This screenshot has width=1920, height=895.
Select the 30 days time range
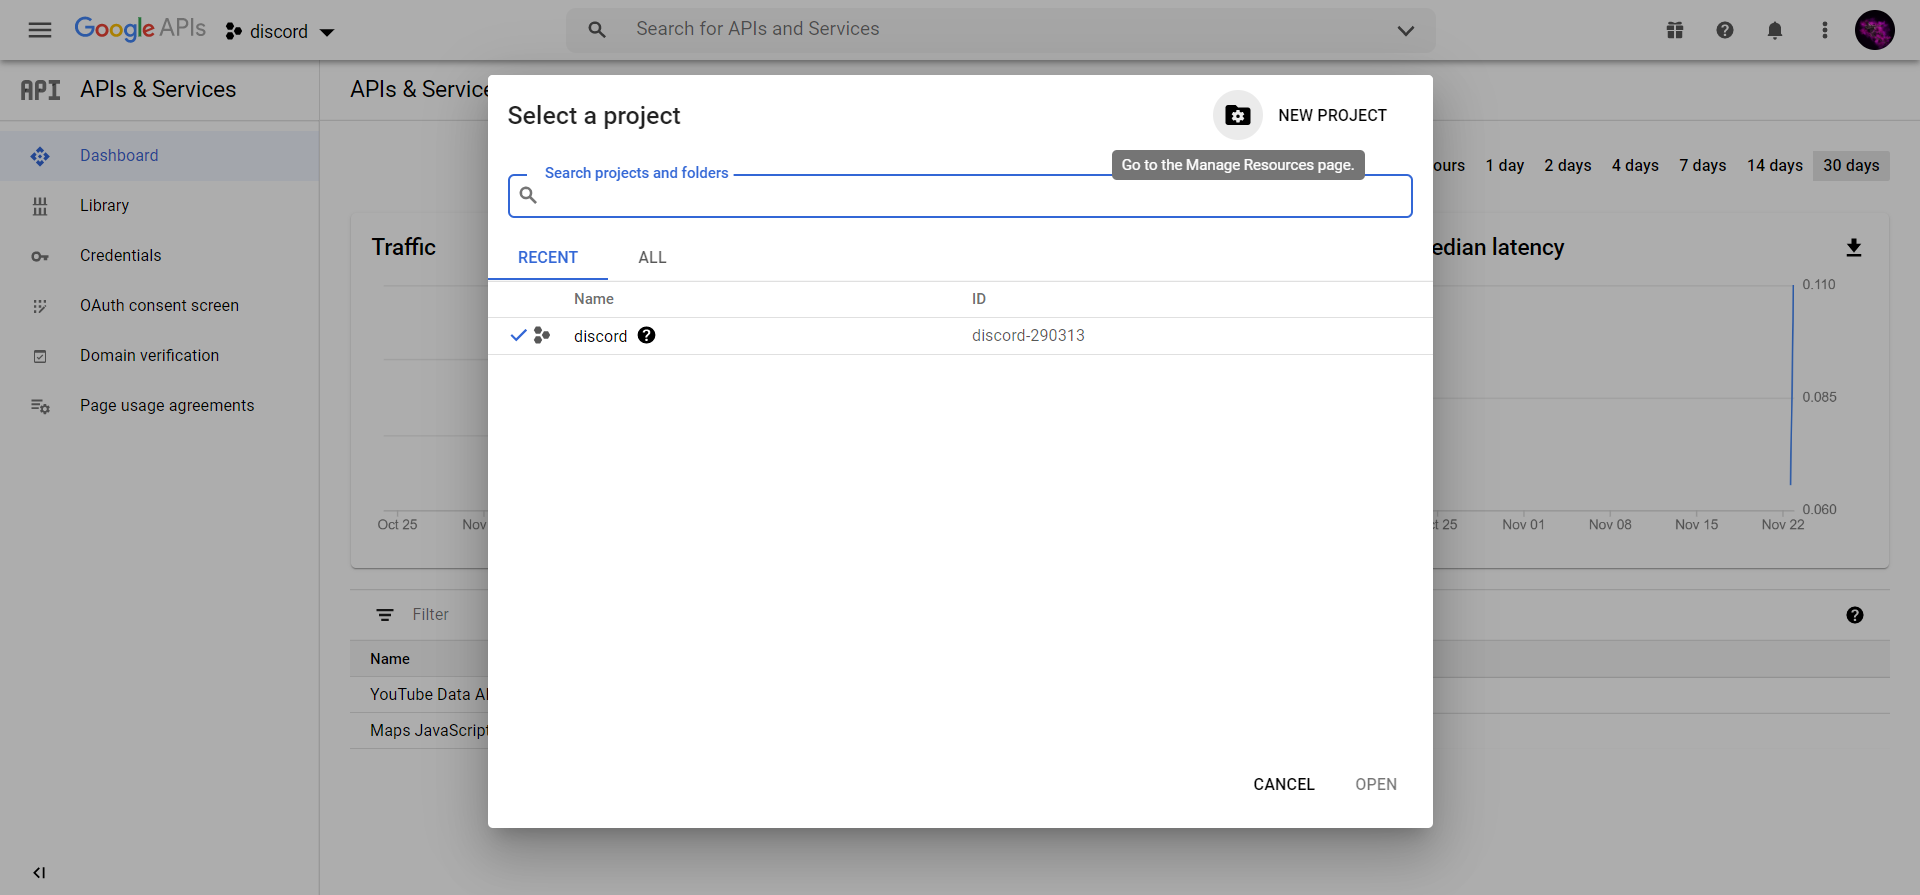point(1851,166)
